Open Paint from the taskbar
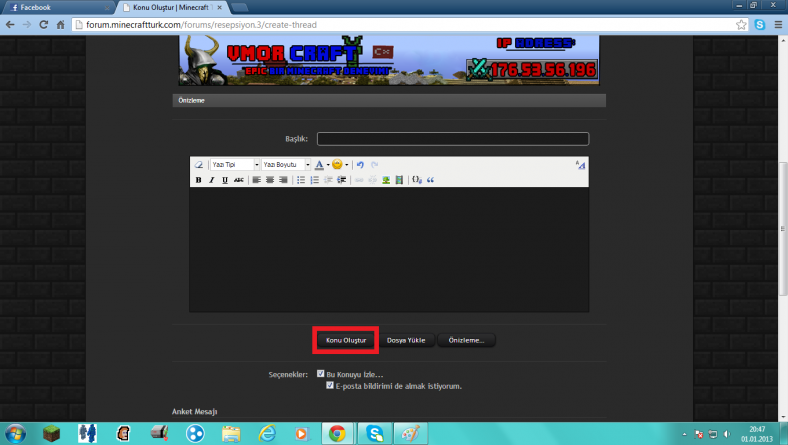The height and width of the screenshot is (445, 788). pyautogui.click(x=411, y=433)
